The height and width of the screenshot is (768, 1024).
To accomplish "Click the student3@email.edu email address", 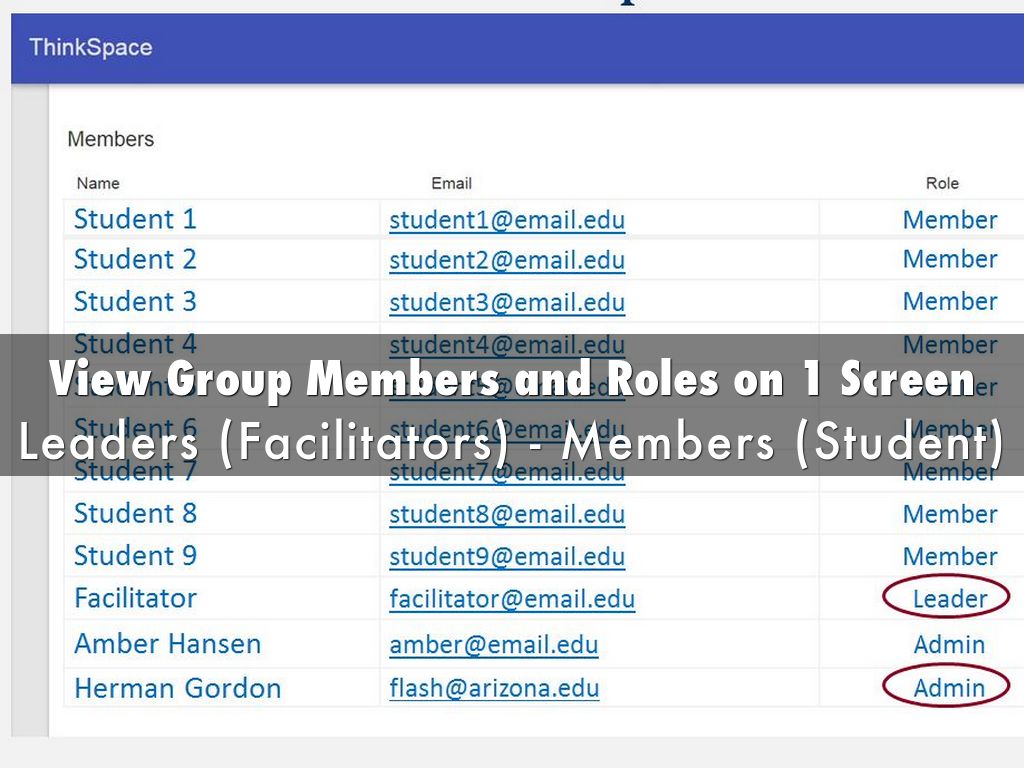I will 507,302.
